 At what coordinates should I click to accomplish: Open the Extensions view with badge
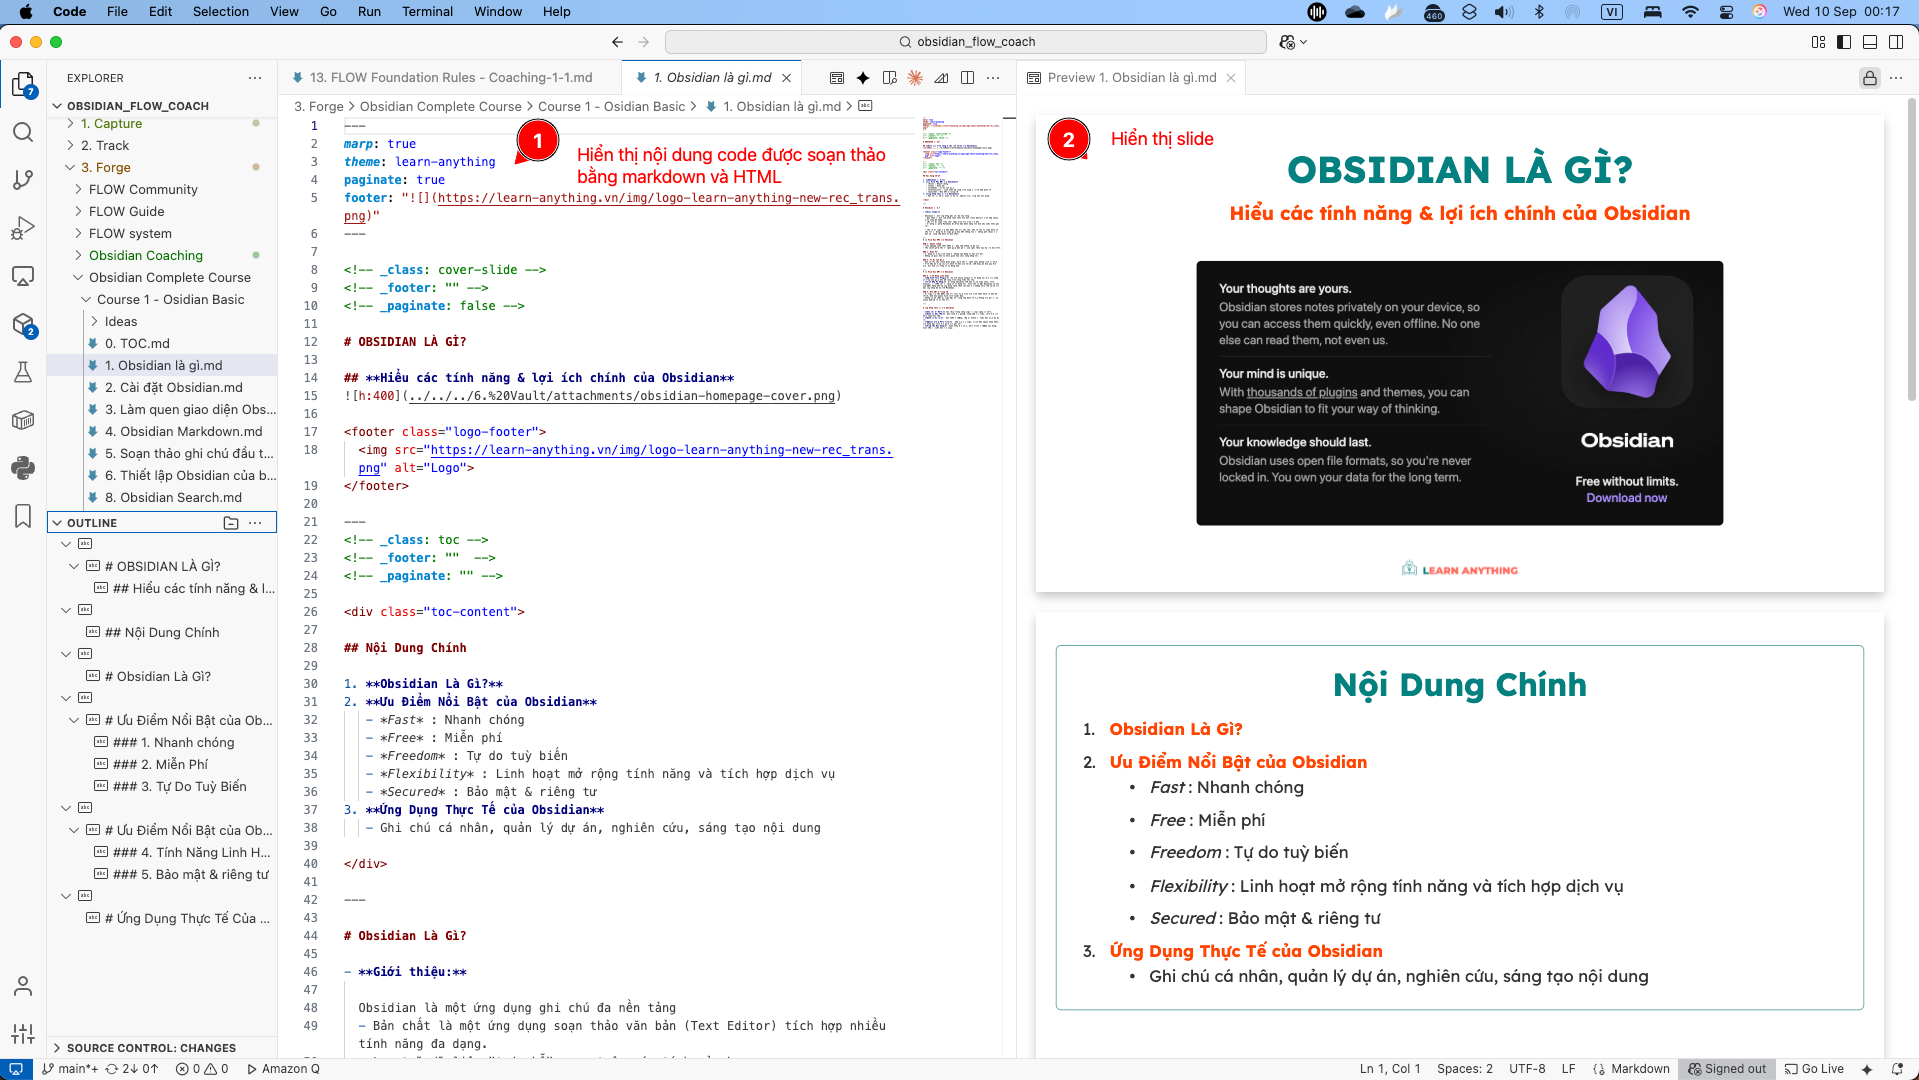click(23, 325)
